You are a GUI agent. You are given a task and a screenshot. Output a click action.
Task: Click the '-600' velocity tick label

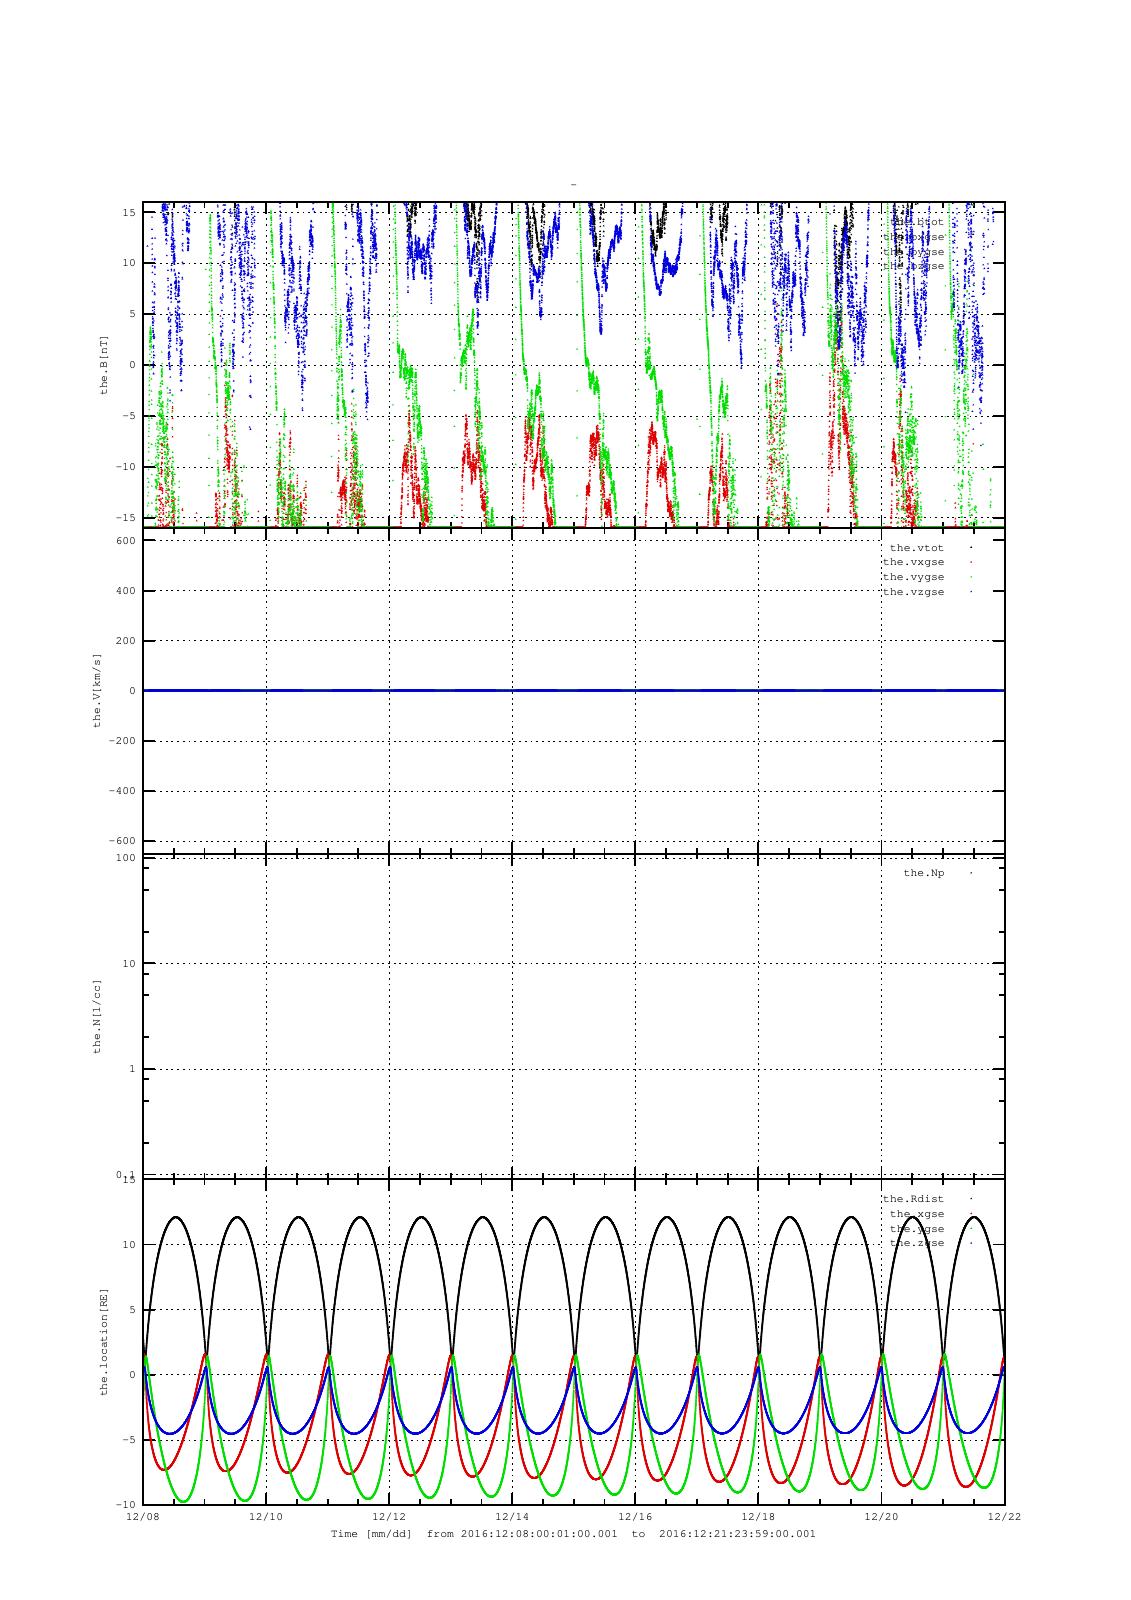123,841
